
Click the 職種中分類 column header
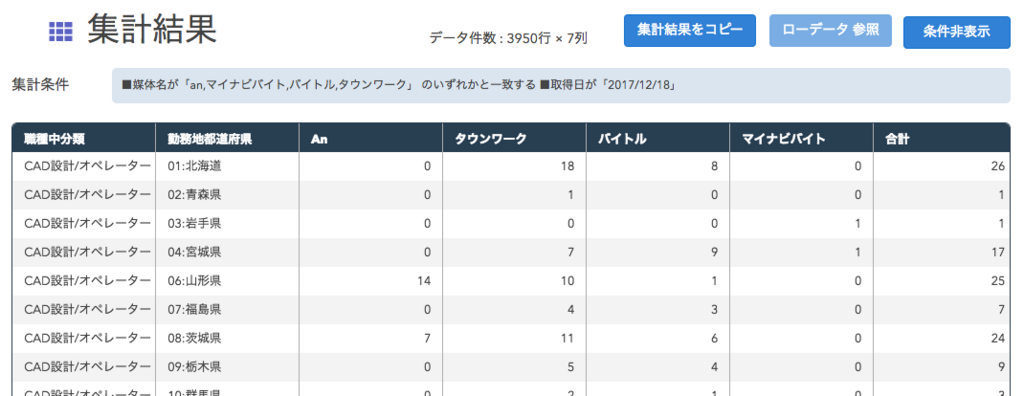click(x=84, y=138)
